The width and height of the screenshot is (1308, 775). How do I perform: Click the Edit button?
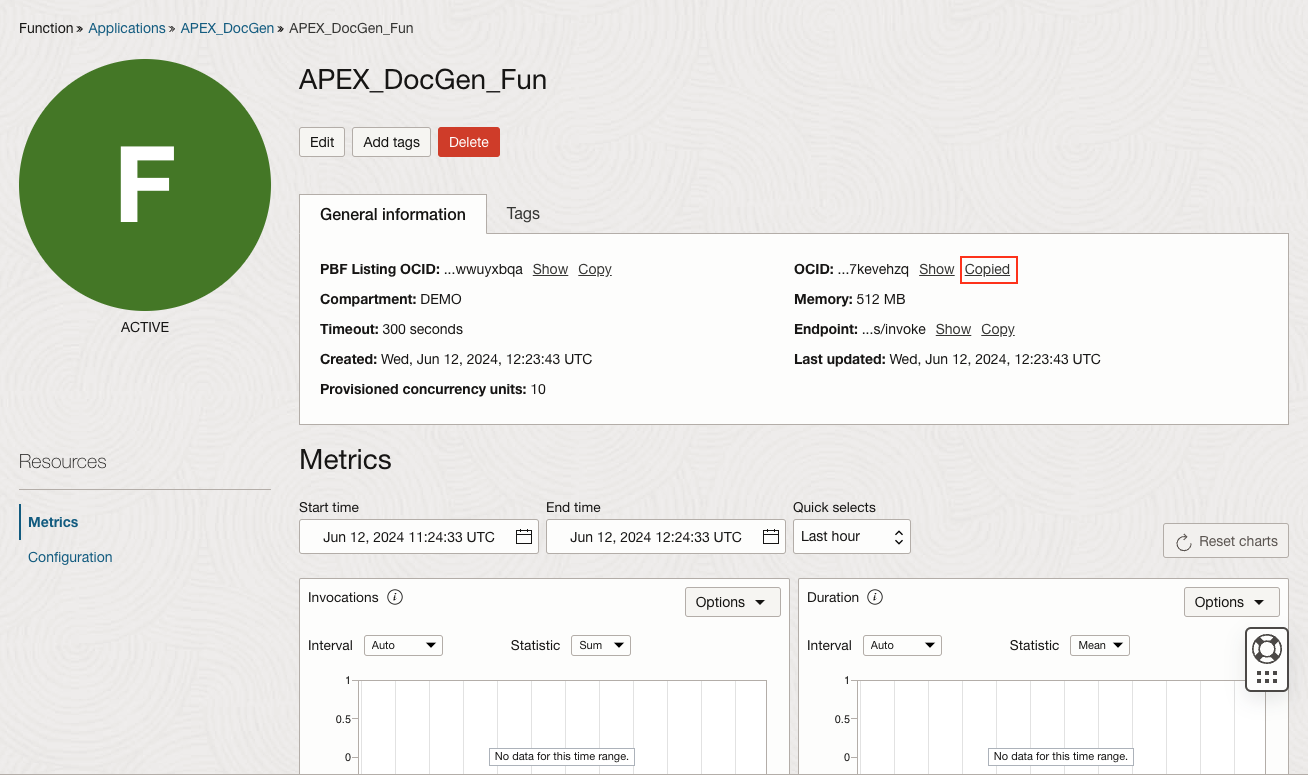pyautogui.click(x=322, y=142)
